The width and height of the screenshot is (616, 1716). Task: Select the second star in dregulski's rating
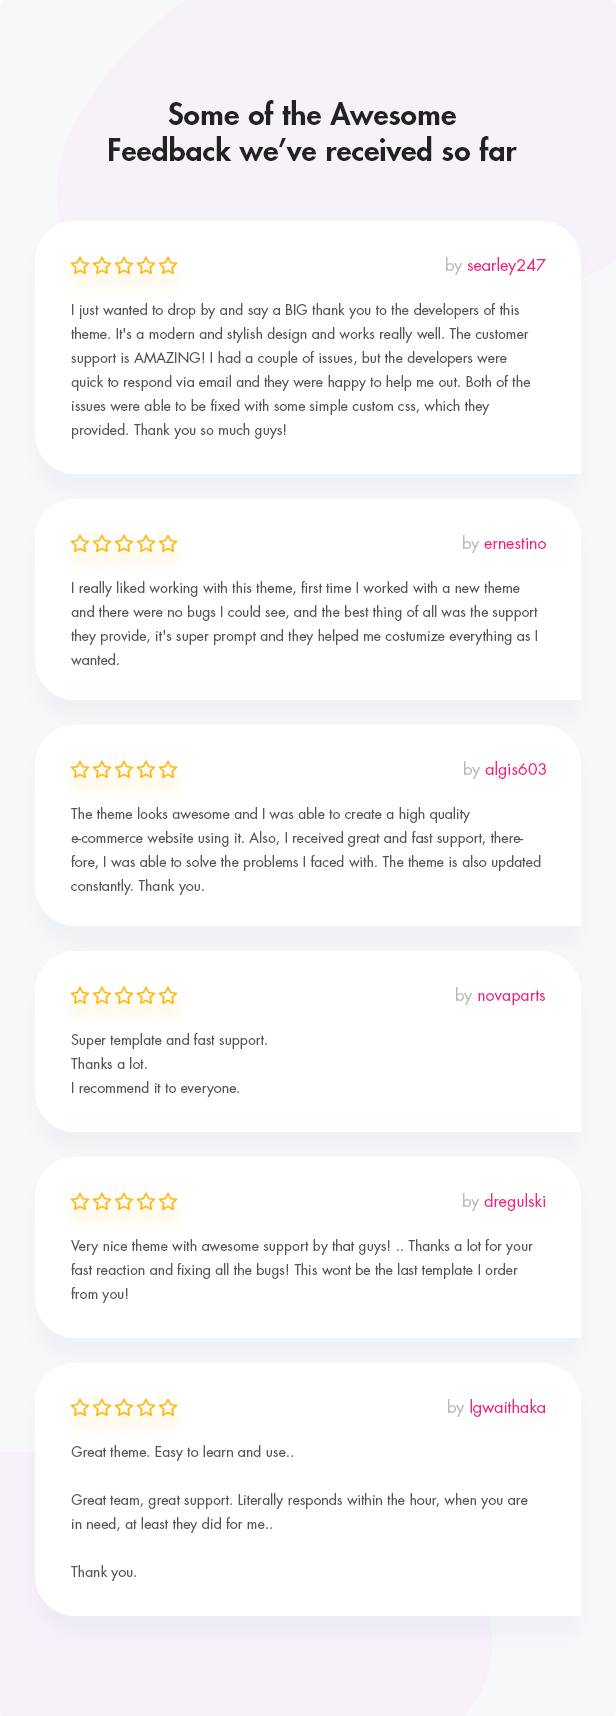[102, 1201]
